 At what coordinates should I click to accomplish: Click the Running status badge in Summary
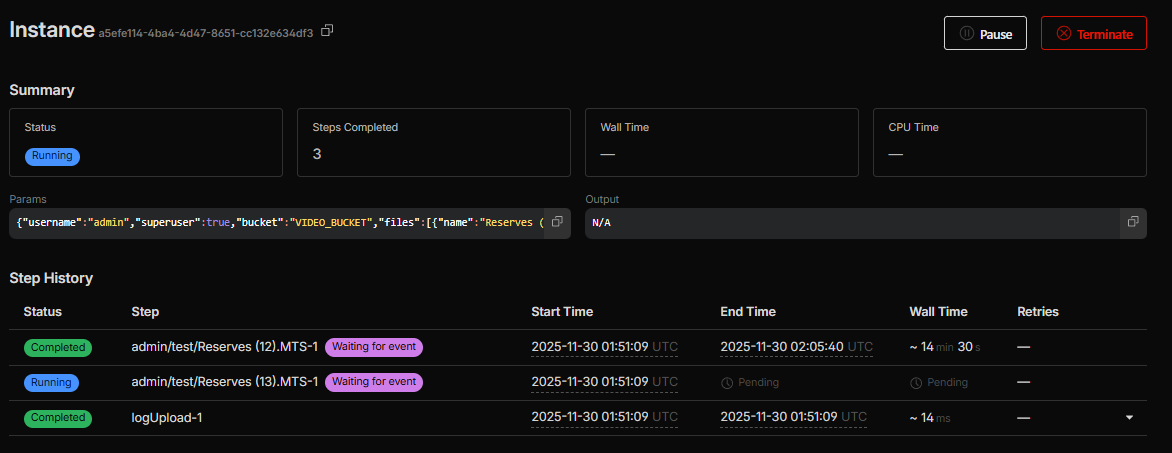point(52,156)
